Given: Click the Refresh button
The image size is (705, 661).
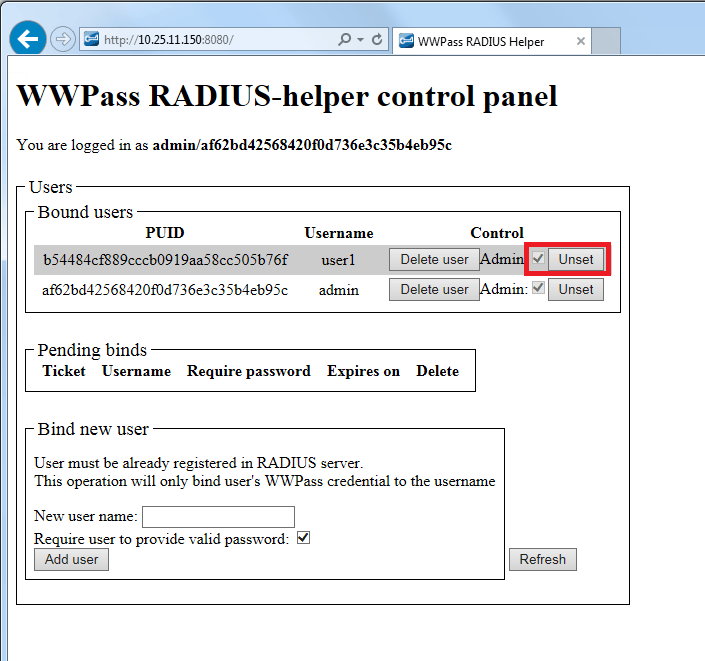Looking at the screenshot, I should 542,559.
